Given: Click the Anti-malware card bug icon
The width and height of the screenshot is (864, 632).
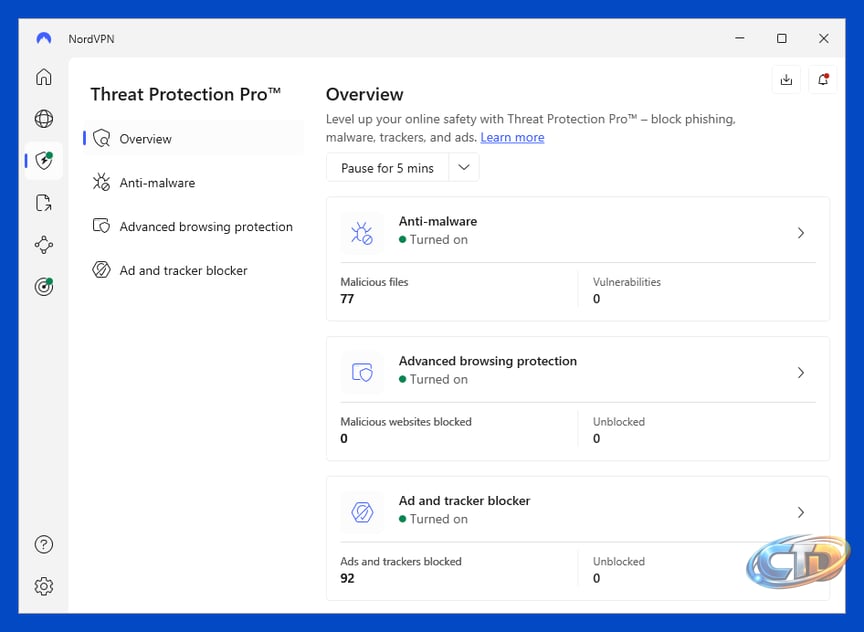Looking at the screenshot, I should click(362, 233).
